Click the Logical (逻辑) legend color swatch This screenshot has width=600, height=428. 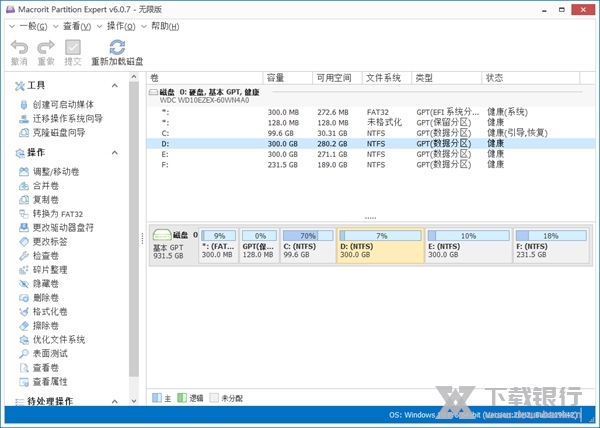[182, 398]
